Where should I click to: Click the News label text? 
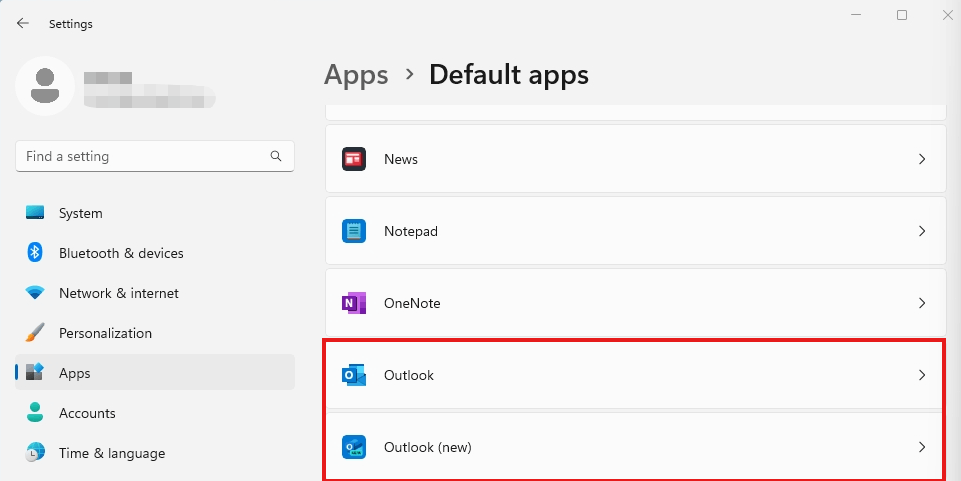pyautogui.click(x=401, y=159)
